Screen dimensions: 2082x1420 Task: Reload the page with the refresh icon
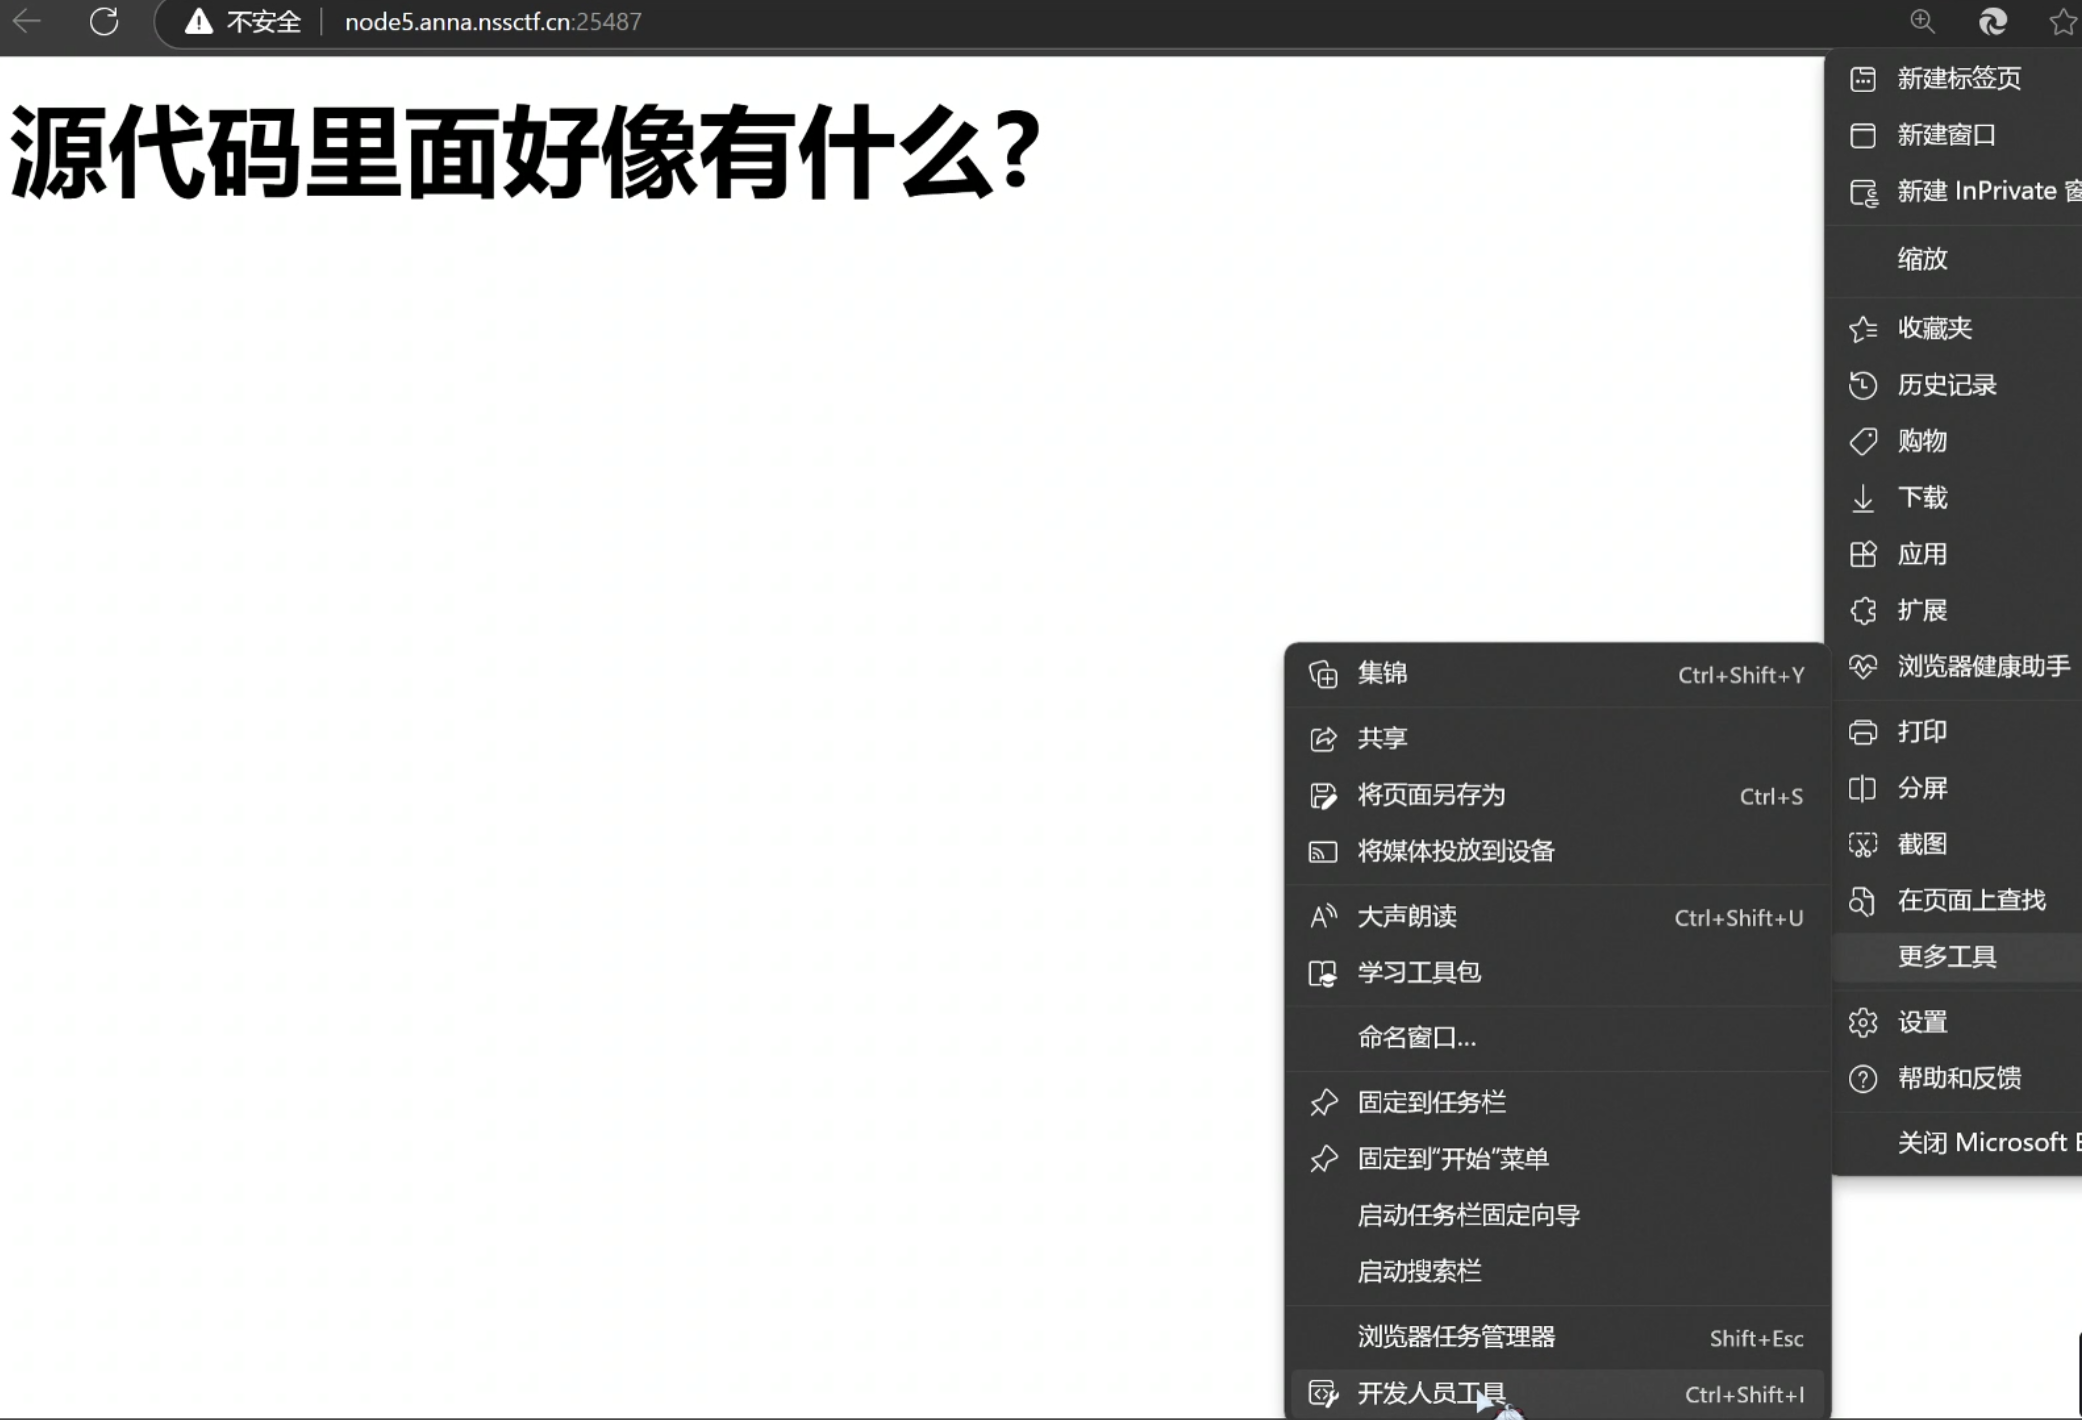point(104,21)
